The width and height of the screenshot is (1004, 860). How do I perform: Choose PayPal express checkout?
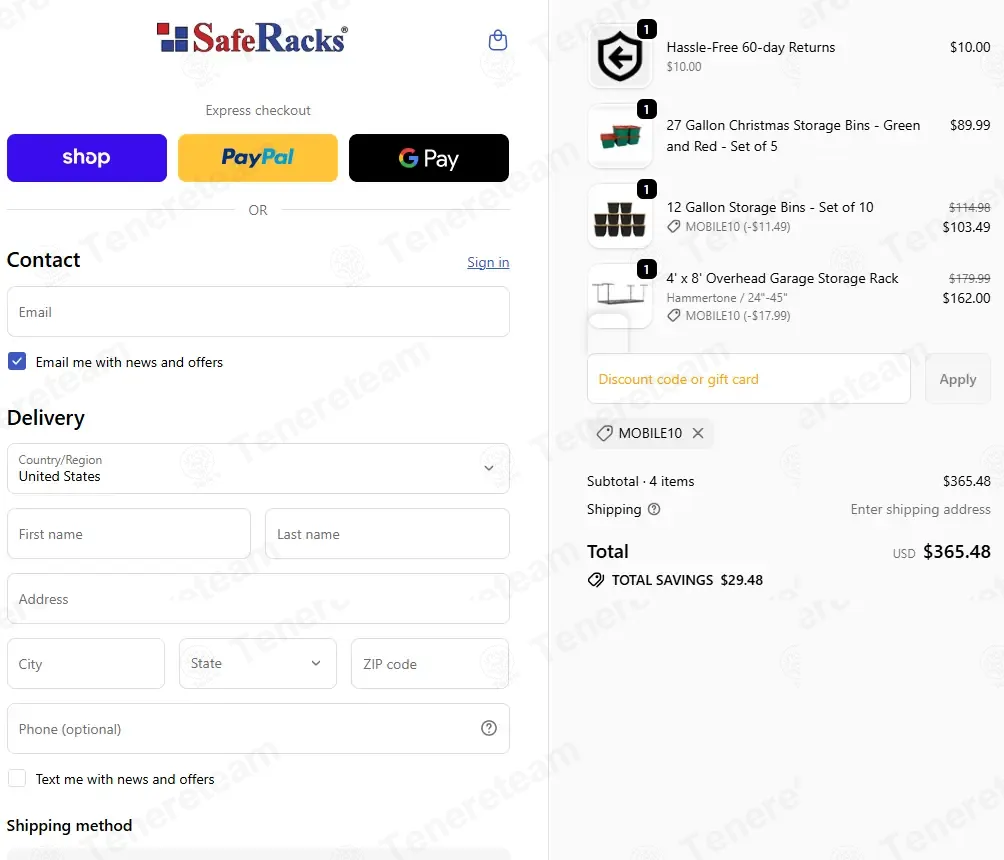(x=257, y=158)
